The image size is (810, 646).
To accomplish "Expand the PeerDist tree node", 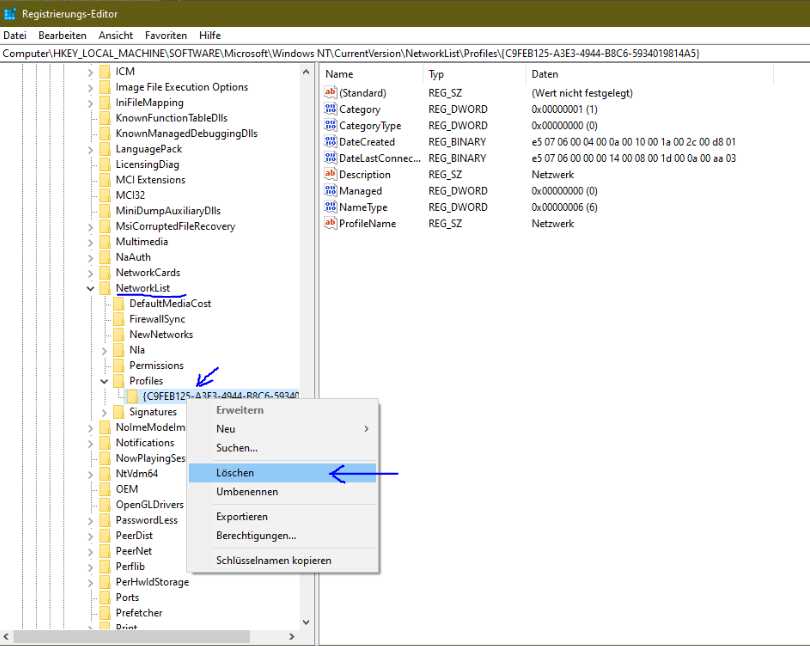I will point(90,536).
